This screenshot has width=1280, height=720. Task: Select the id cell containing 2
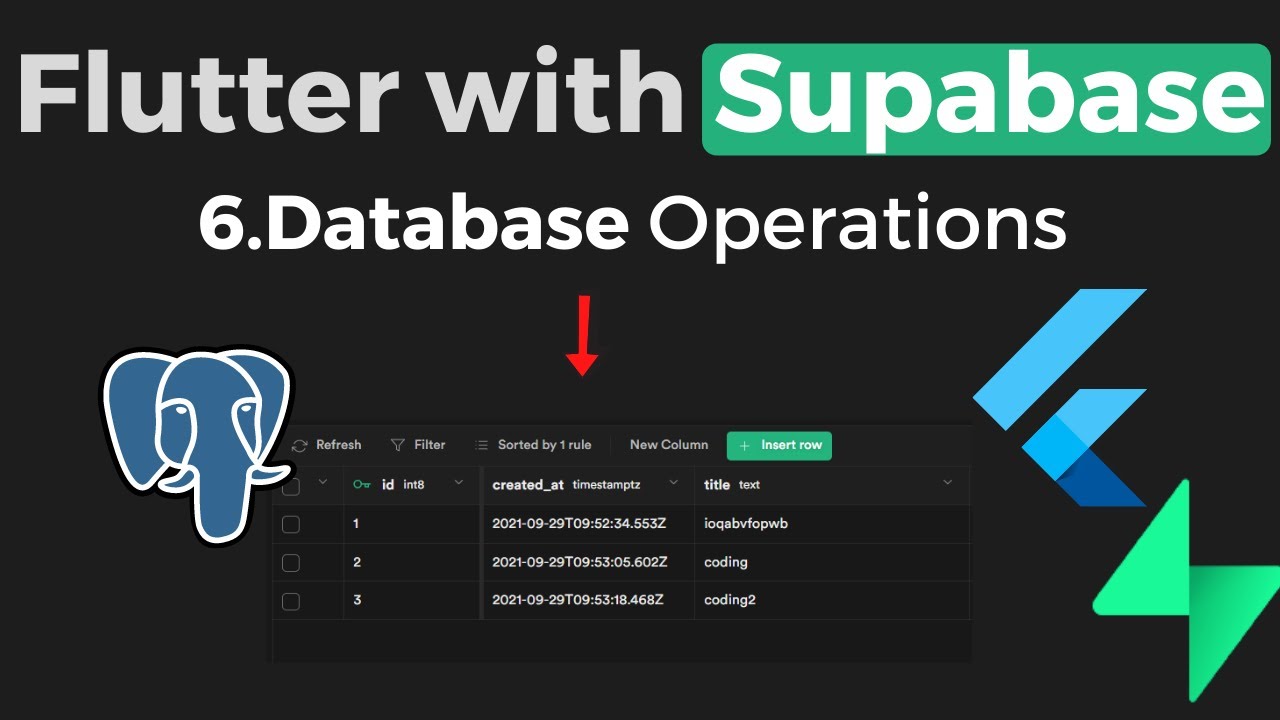pyautogui.click(x=412, y=562)
